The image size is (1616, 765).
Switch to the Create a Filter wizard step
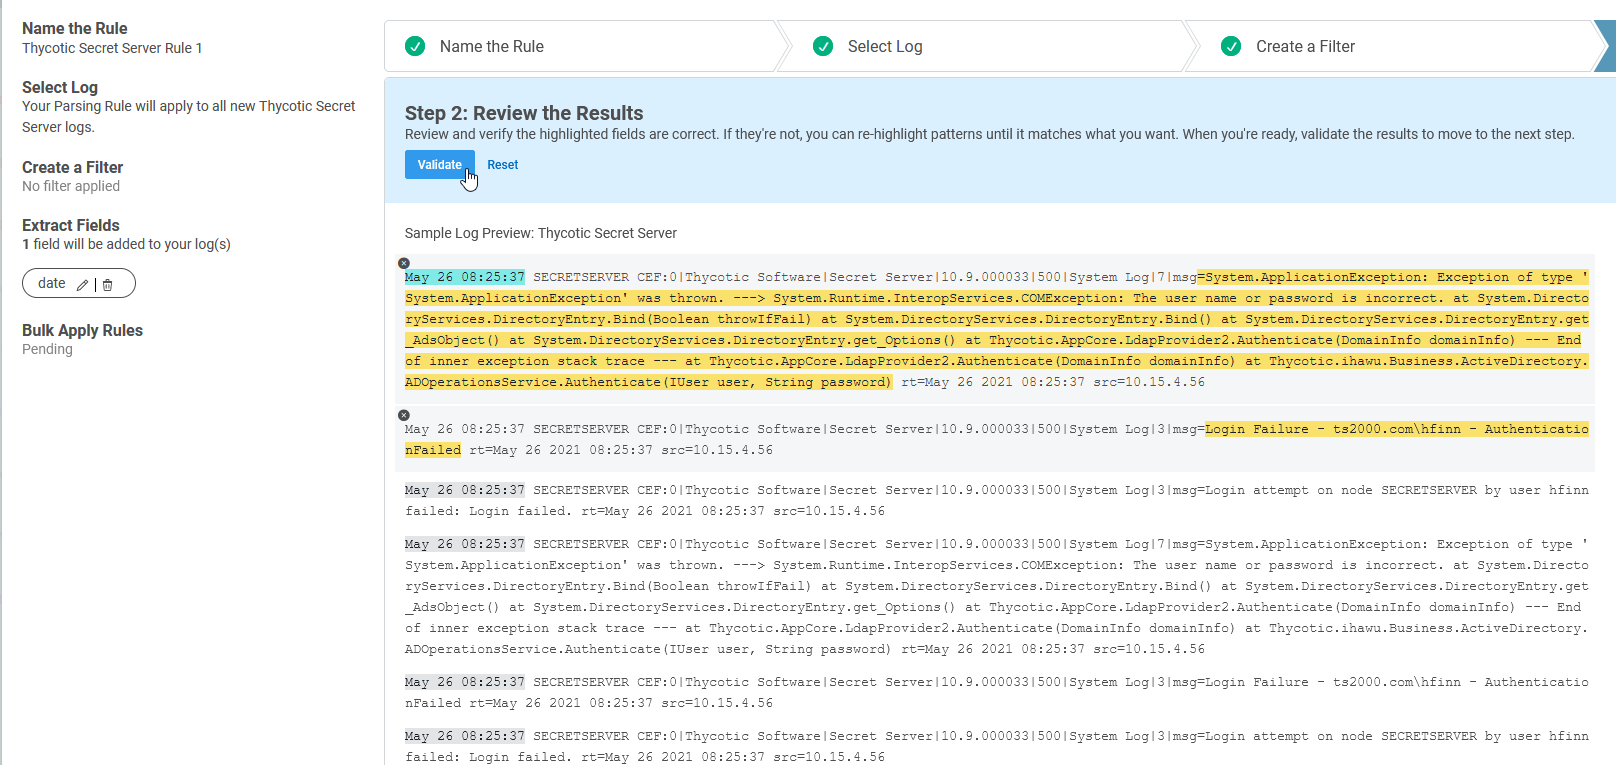coord(1305,46)
